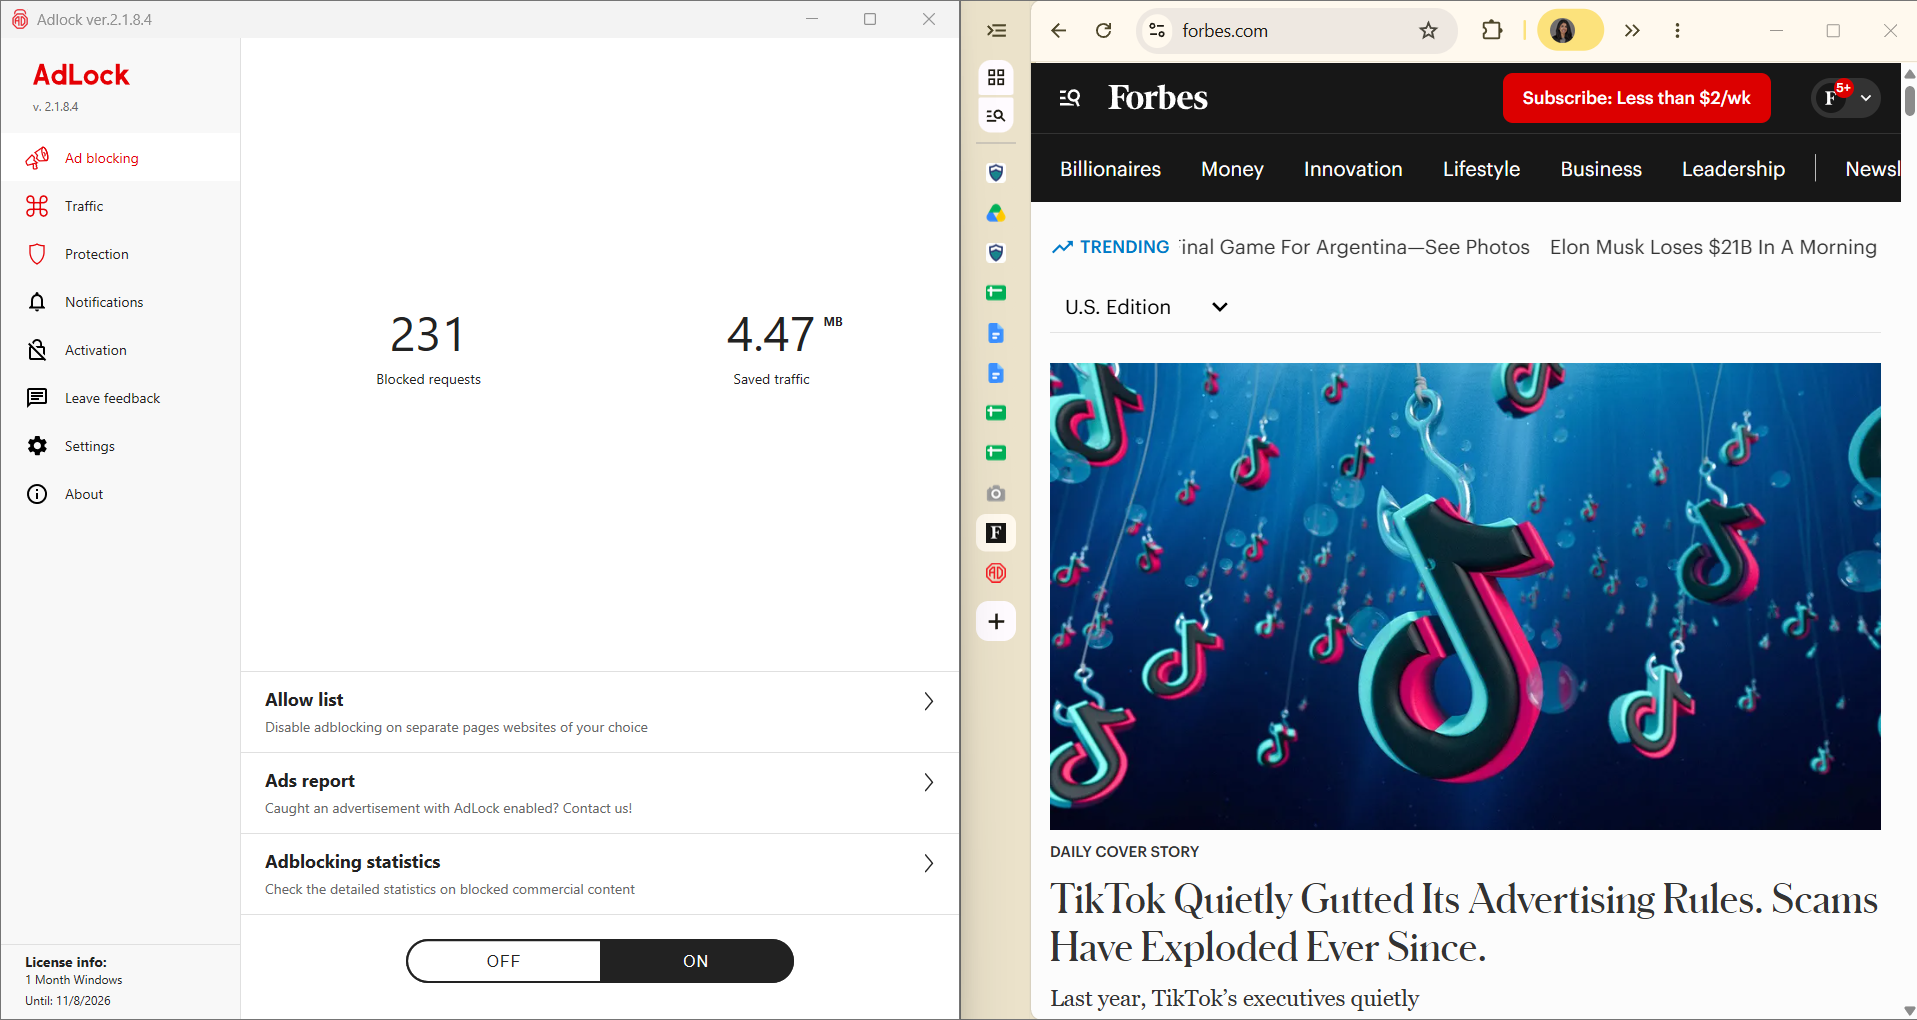View site information icon in address bar
Screen dimensions: 1917x1020
click(1157, 30)
